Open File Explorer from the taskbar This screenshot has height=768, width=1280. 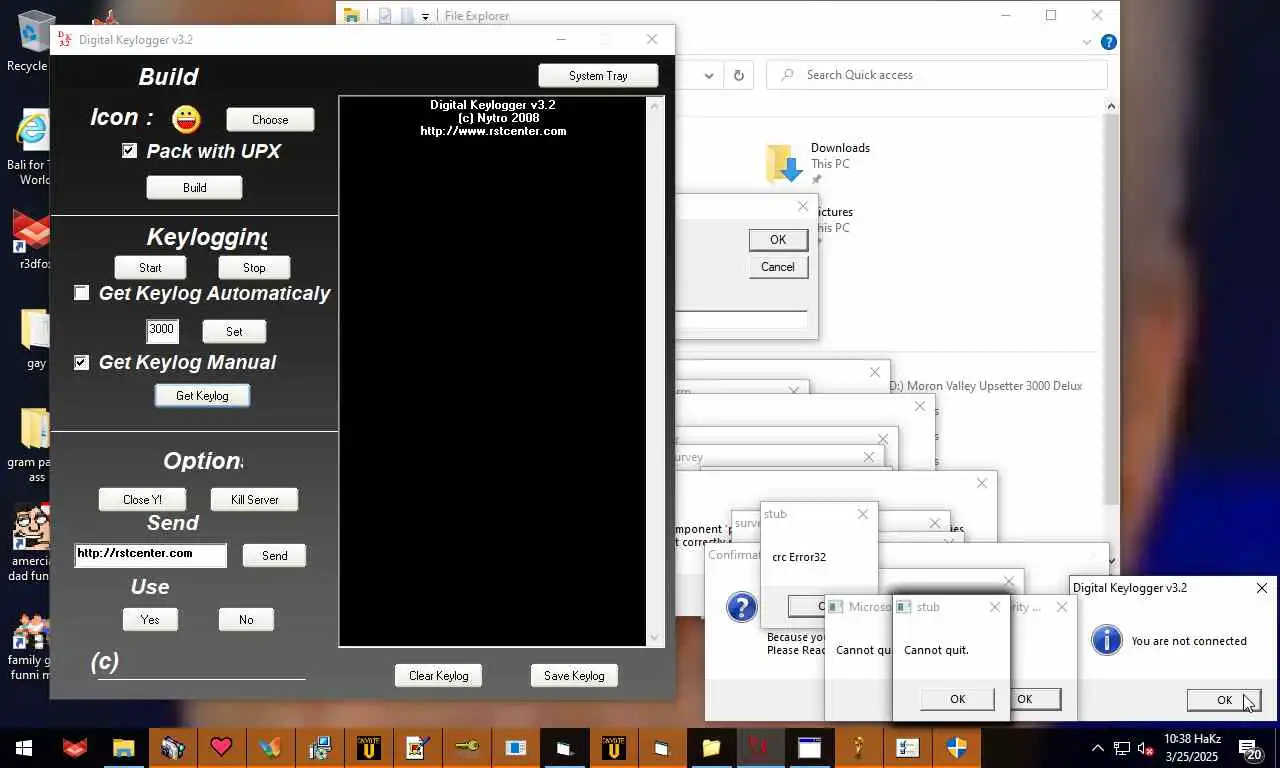tap(123, 747)
